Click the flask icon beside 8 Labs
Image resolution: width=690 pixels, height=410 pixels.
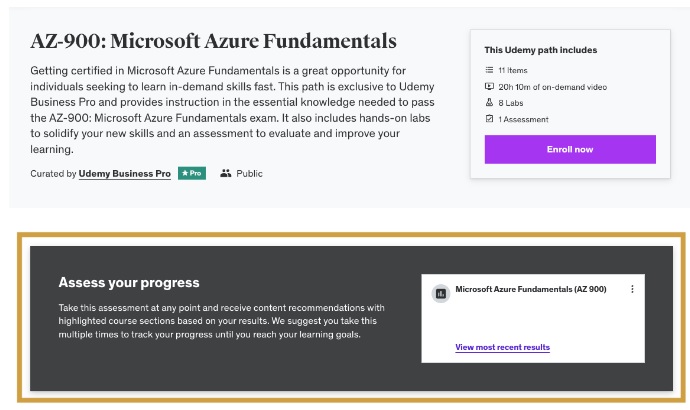pos(489,103)
